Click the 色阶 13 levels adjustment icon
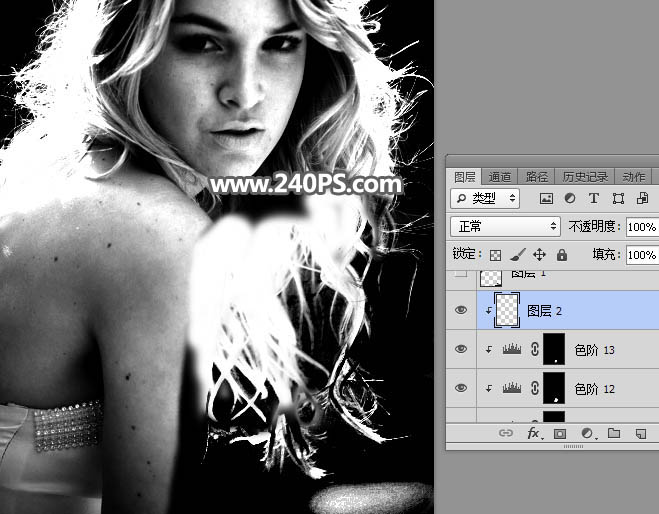 click(x=512, y=349)
